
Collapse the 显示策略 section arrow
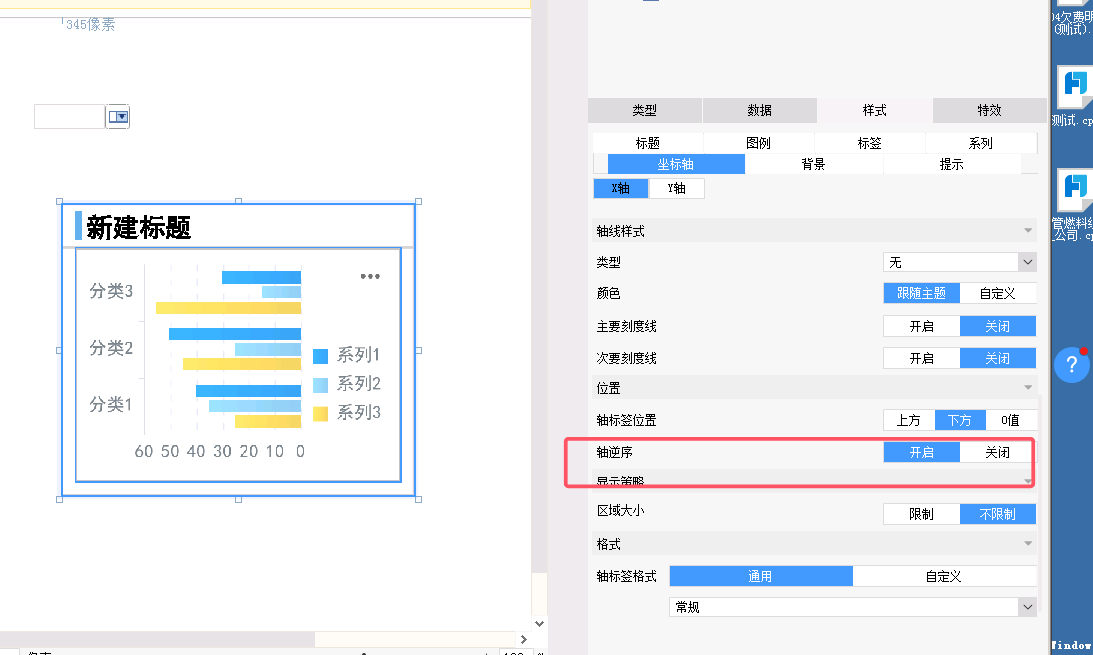(1027, 481)
